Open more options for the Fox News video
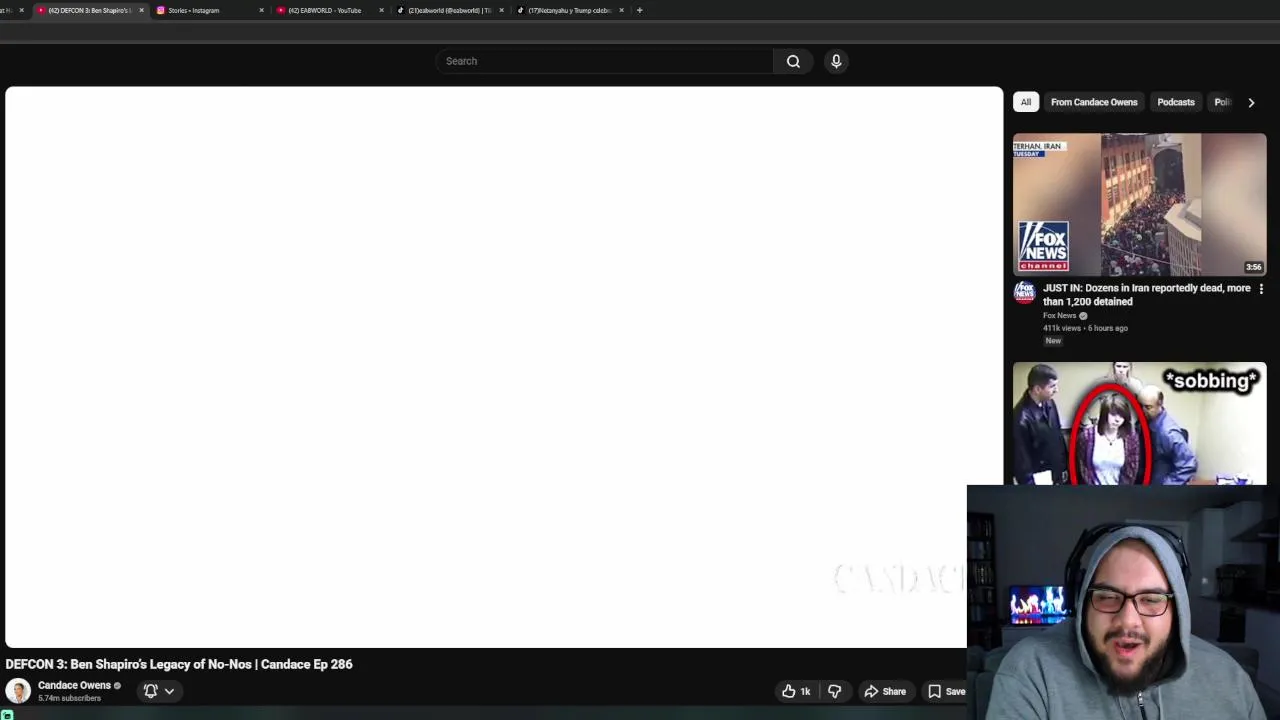 pyautogui.click(x=1261, y=289)
